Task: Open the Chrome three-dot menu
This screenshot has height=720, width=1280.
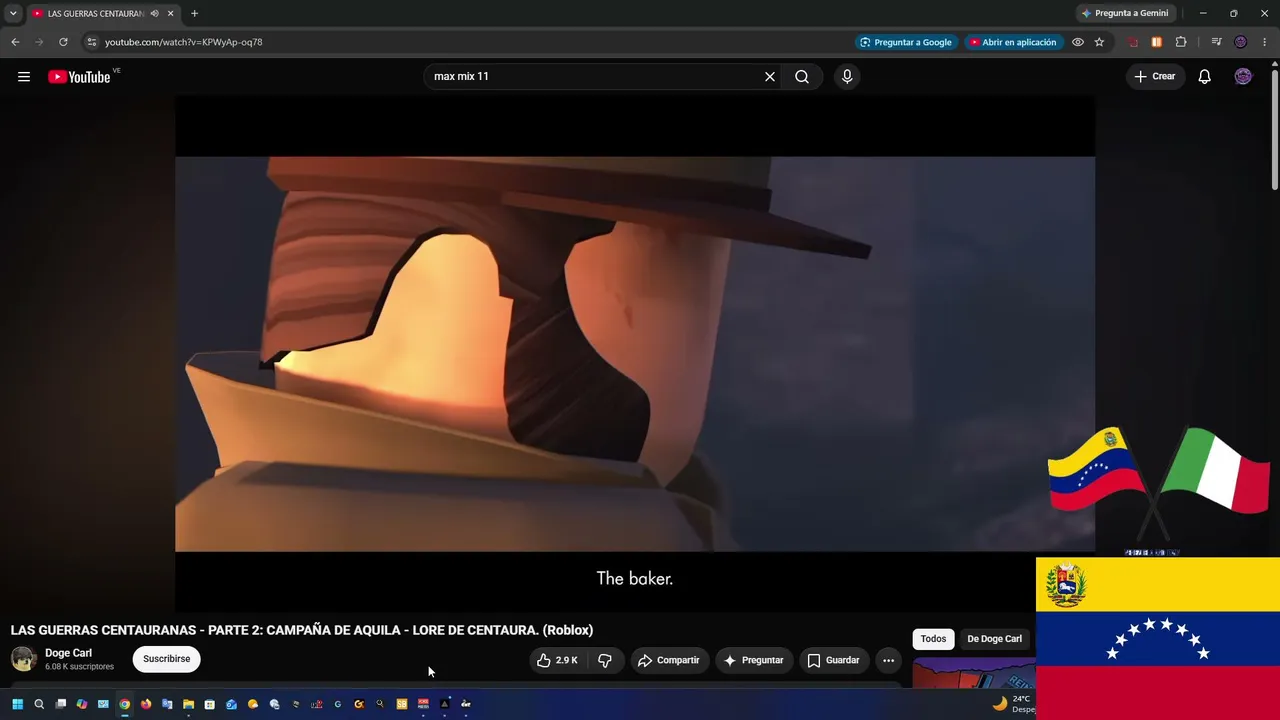Action: click(1265, 42)
